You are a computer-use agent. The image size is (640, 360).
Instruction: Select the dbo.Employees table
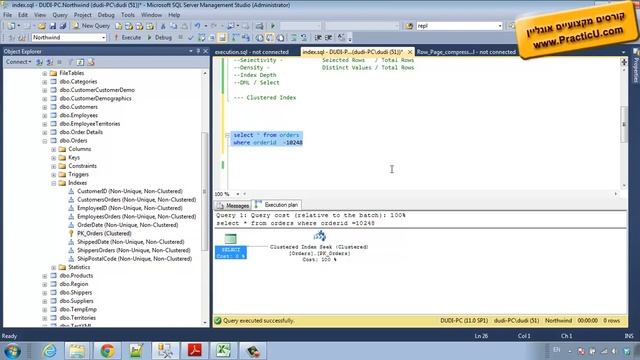click(78, 116)
